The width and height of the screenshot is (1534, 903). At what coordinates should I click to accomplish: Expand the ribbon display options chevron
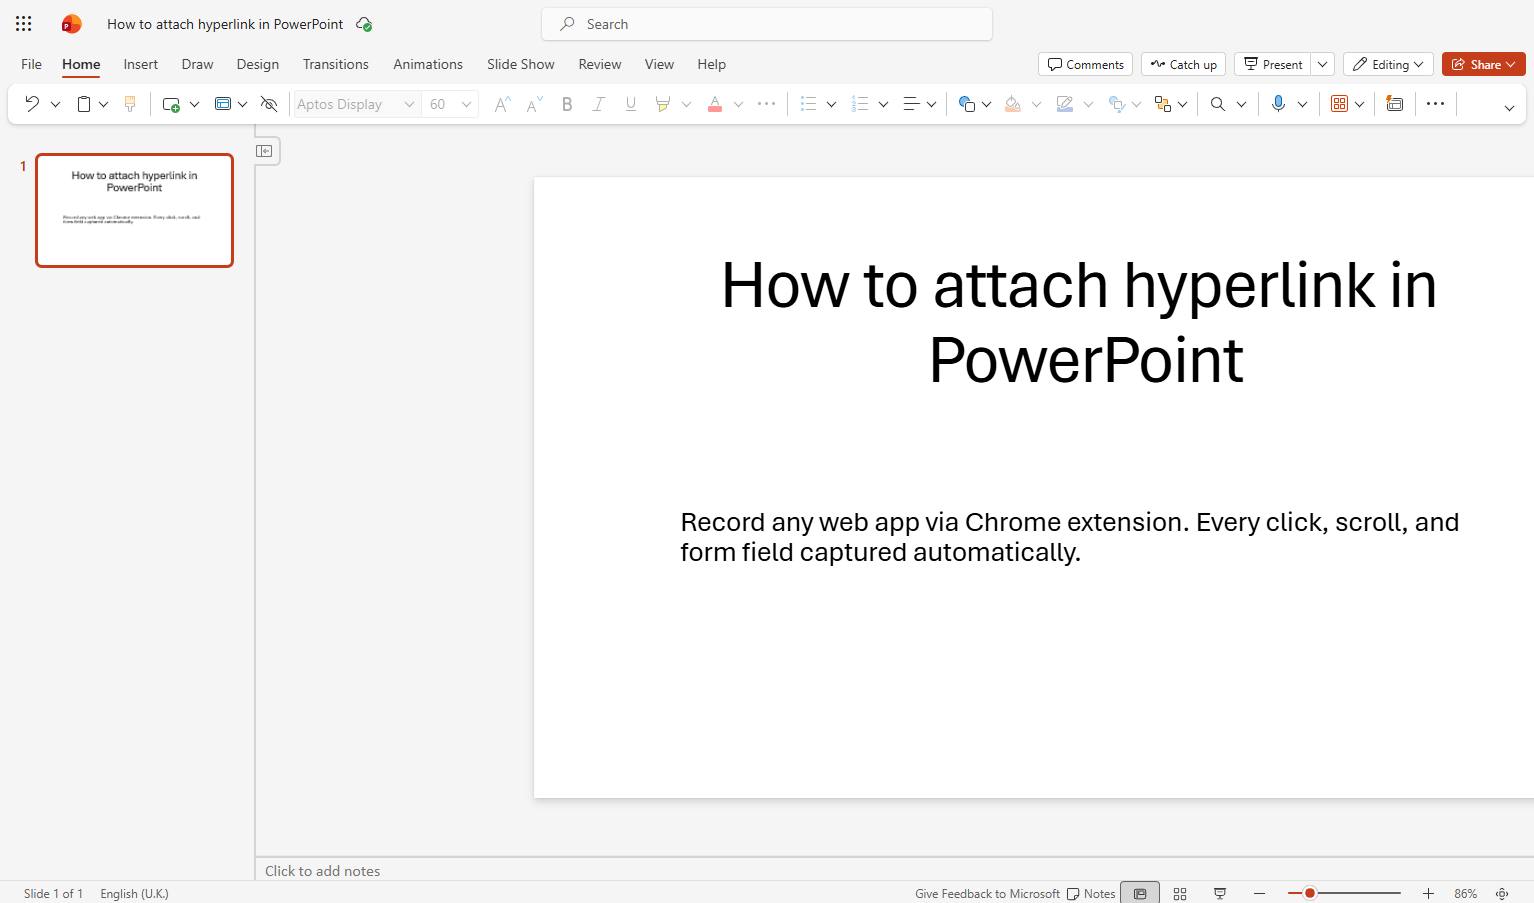tap(1510, 108)
